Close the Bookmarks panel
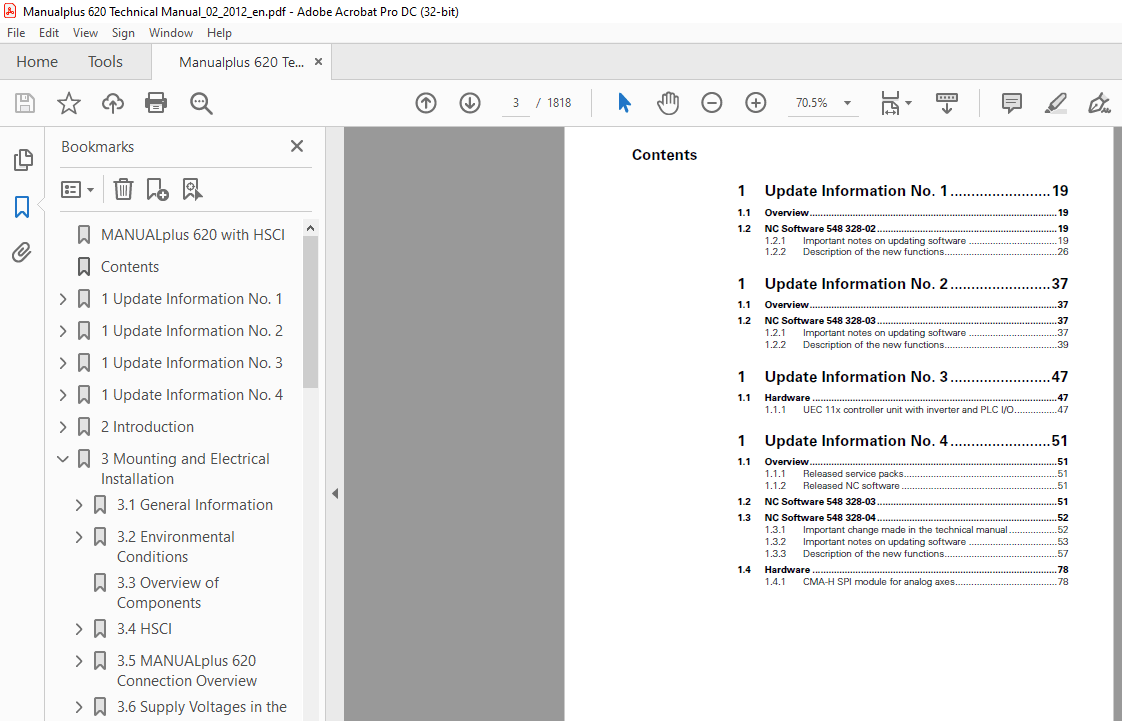The image size is (1122, 721). [x=297, y=146]
